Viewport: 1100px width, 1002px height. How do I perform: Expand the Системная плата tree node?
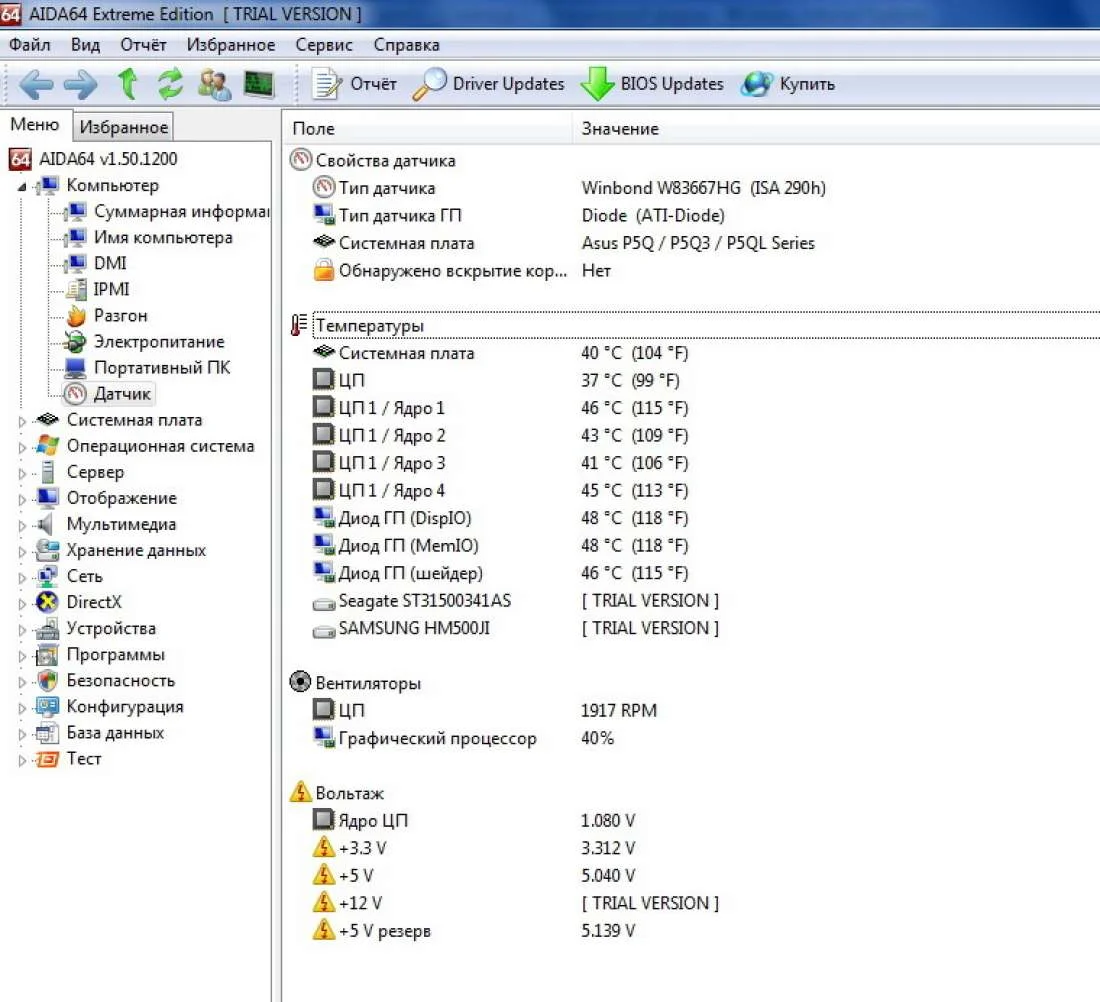[x=22, y=421]
